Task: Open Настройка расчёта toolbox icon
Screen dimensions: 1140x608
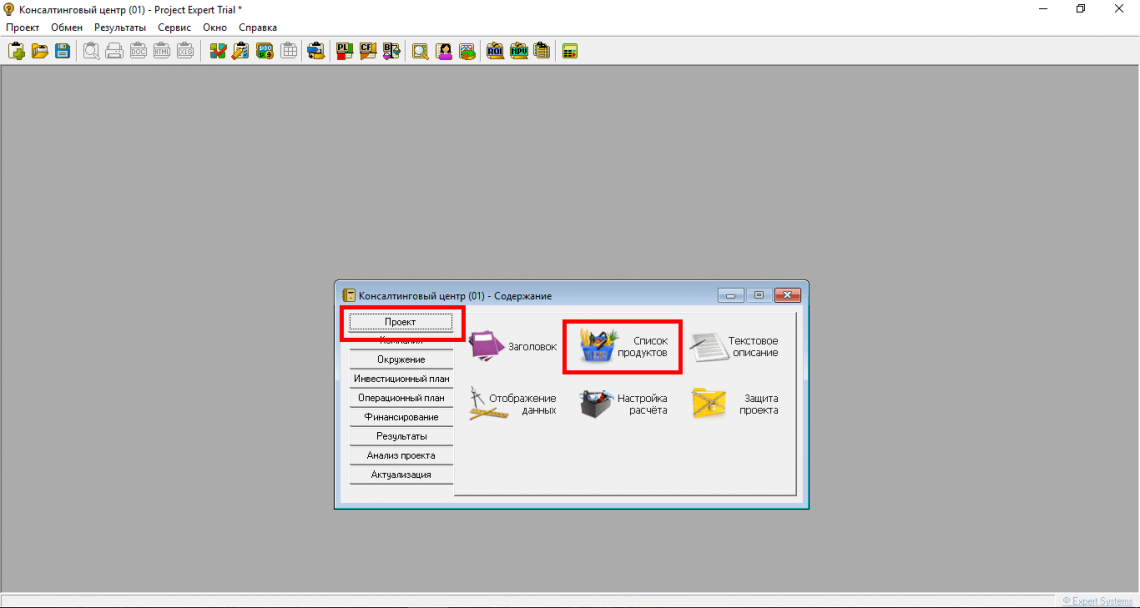Action: (x=622, y=404)
